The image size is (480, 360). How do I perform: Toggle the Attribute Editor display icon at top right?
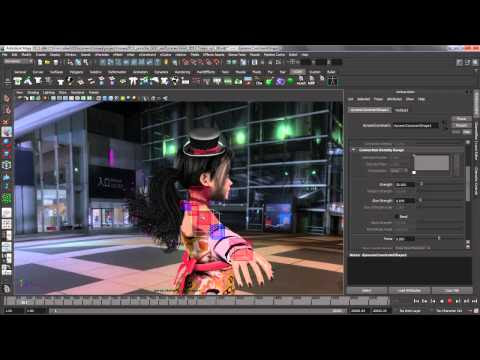pos(460,62)
